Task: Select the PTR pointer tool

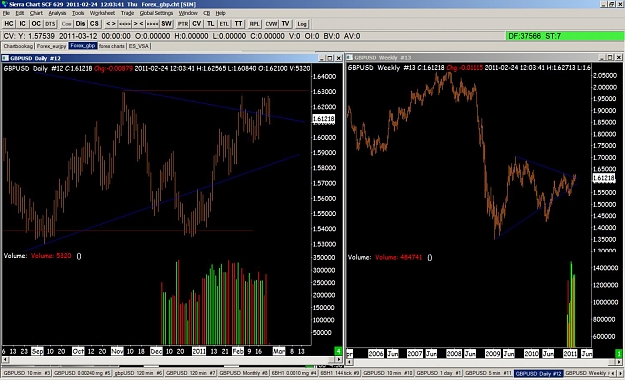Action: [x=183, y=24]
